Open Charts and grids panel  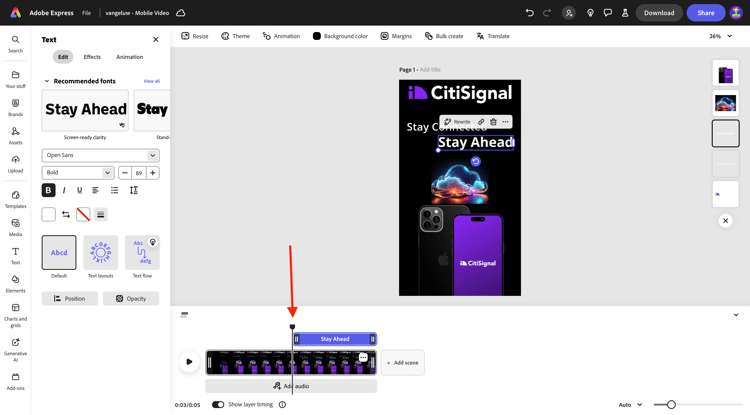point(15,315)
